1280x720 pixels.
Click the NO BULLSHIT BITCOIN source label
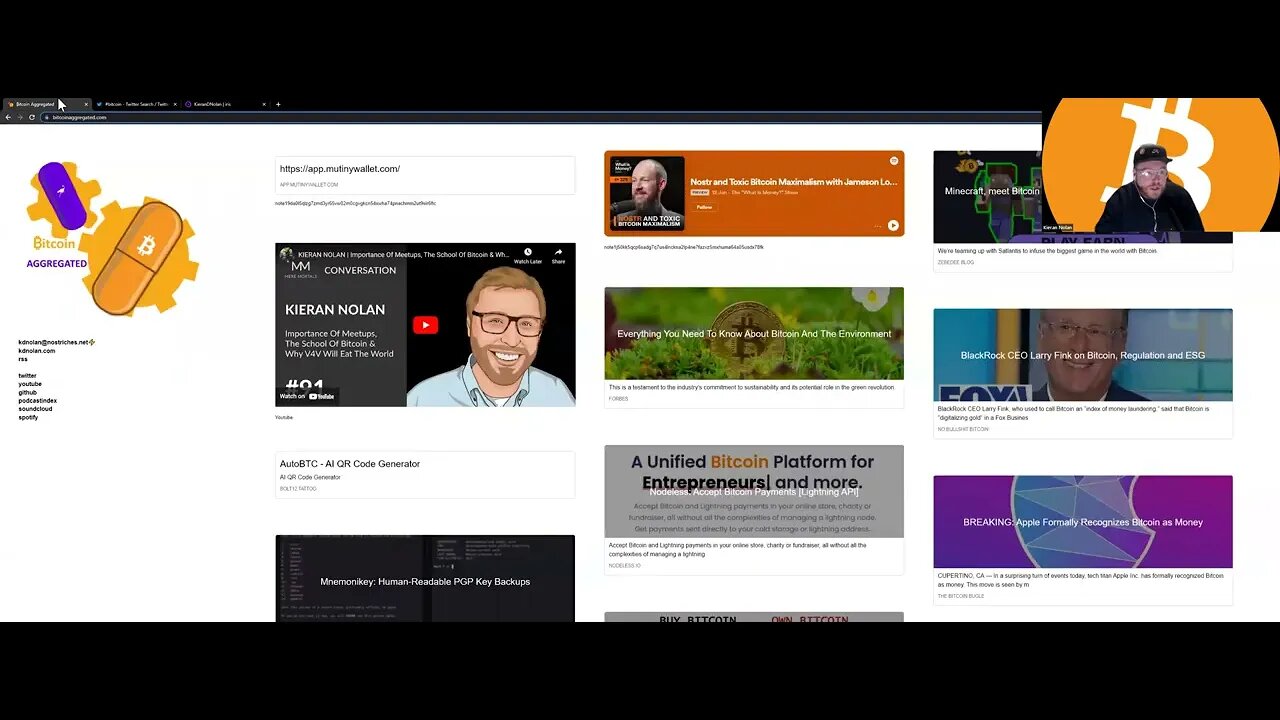(963, 429)
